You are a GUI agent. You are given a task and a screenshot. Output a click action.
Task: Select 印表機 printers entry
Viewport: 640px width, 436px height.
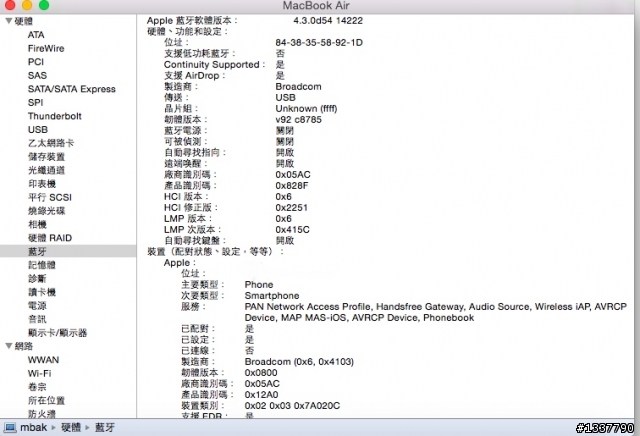[42, 184]
